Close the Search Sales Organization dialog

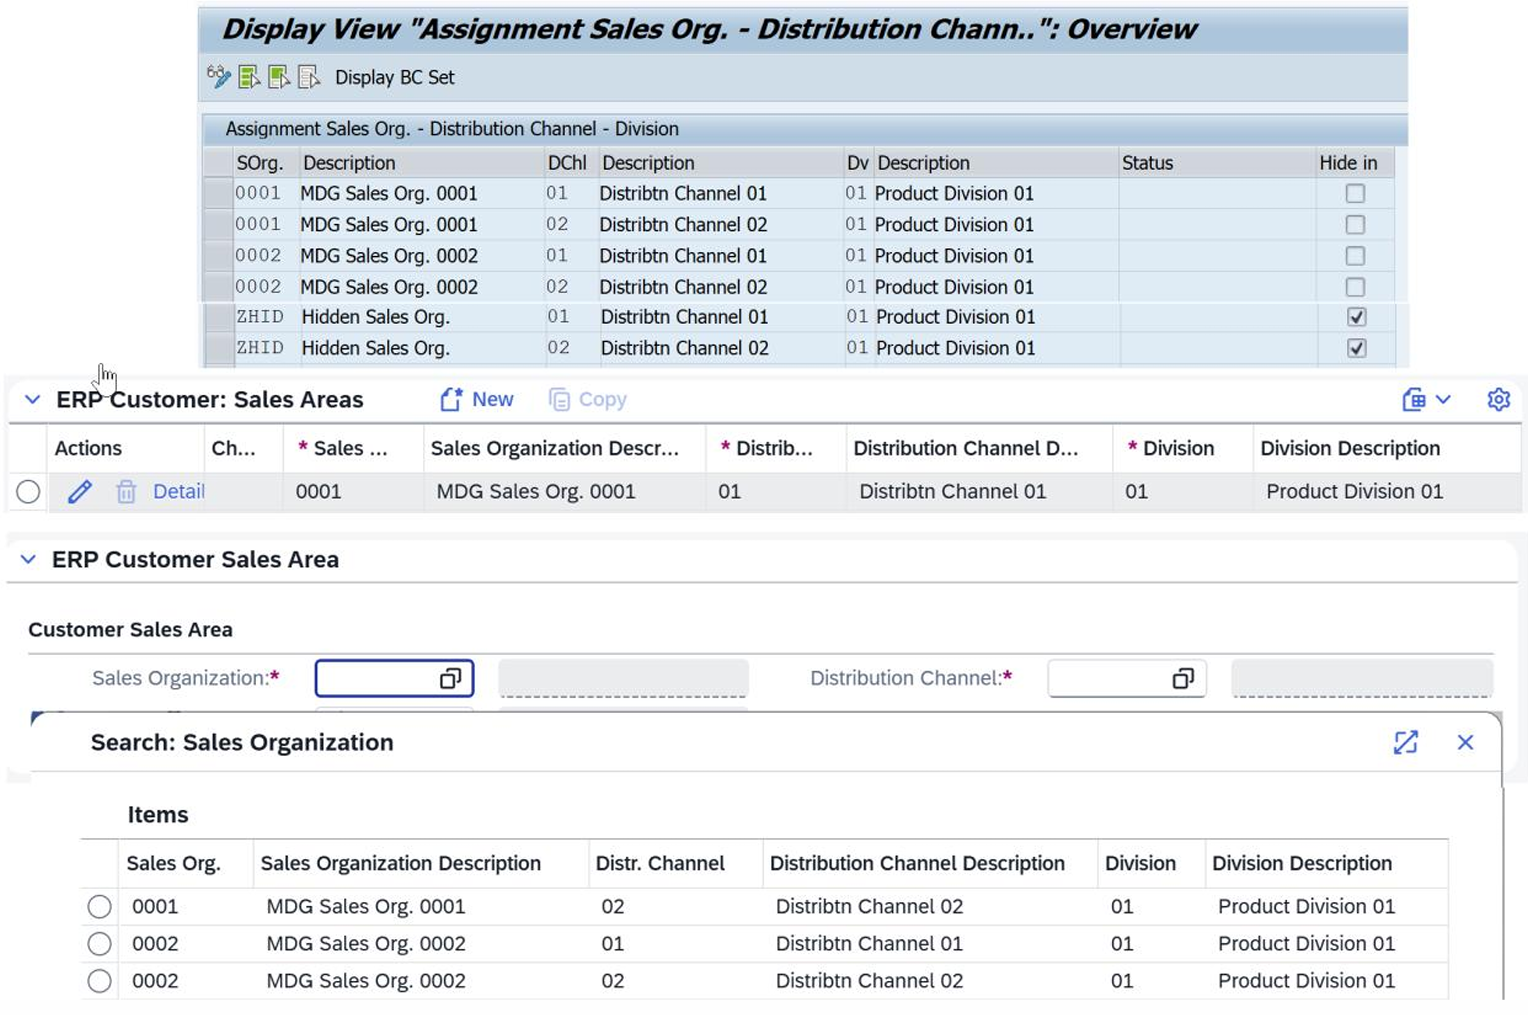[x=1465, y=742]
